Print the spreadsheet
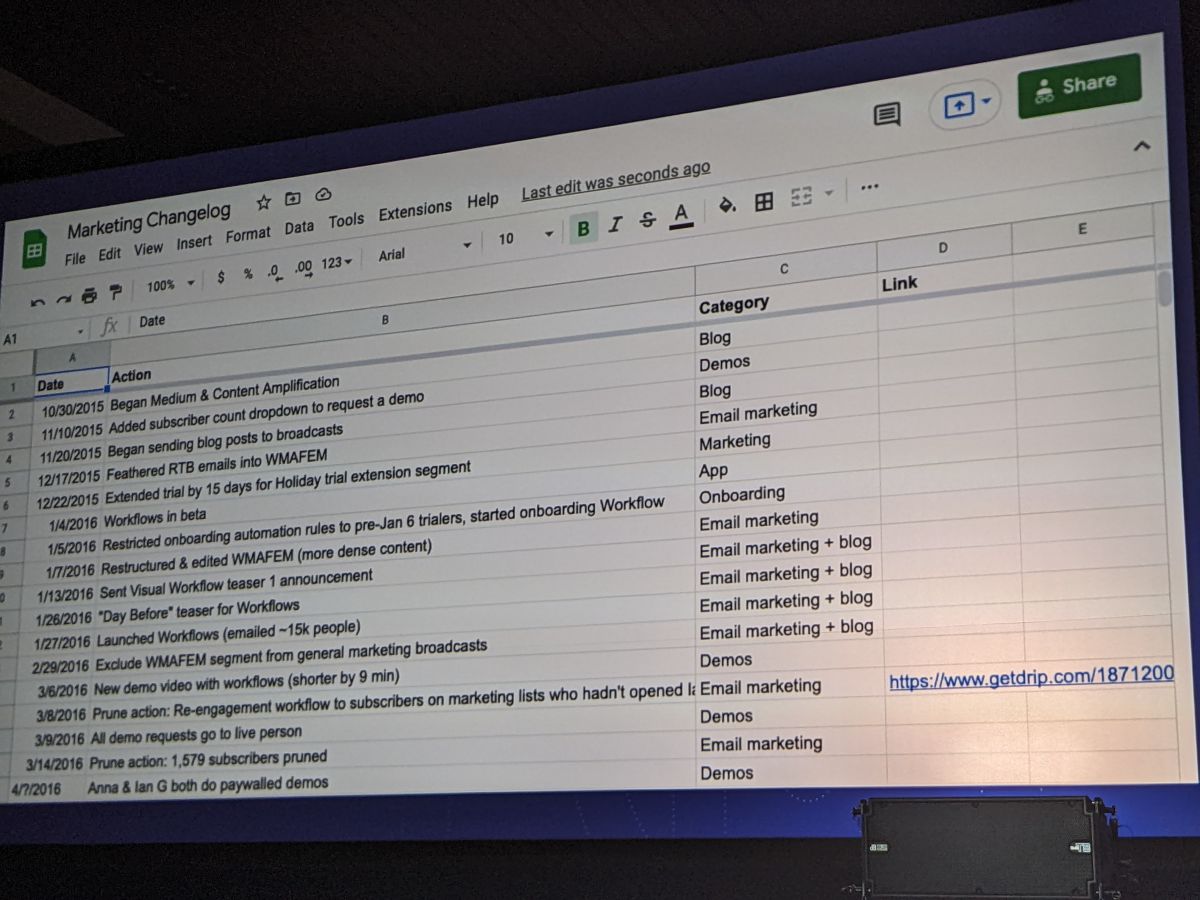Viewport: 1200px width, 900px height. (89, 295)
